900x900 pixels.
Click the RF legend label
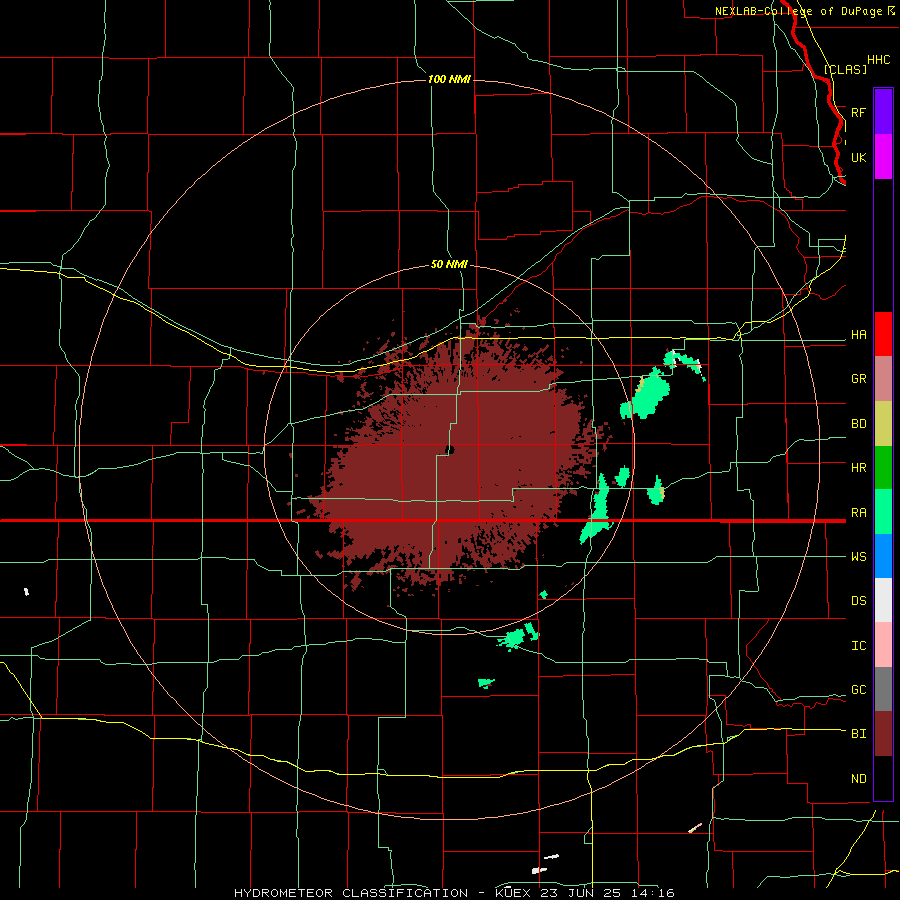pyautogui.click(x=858, y=112)
